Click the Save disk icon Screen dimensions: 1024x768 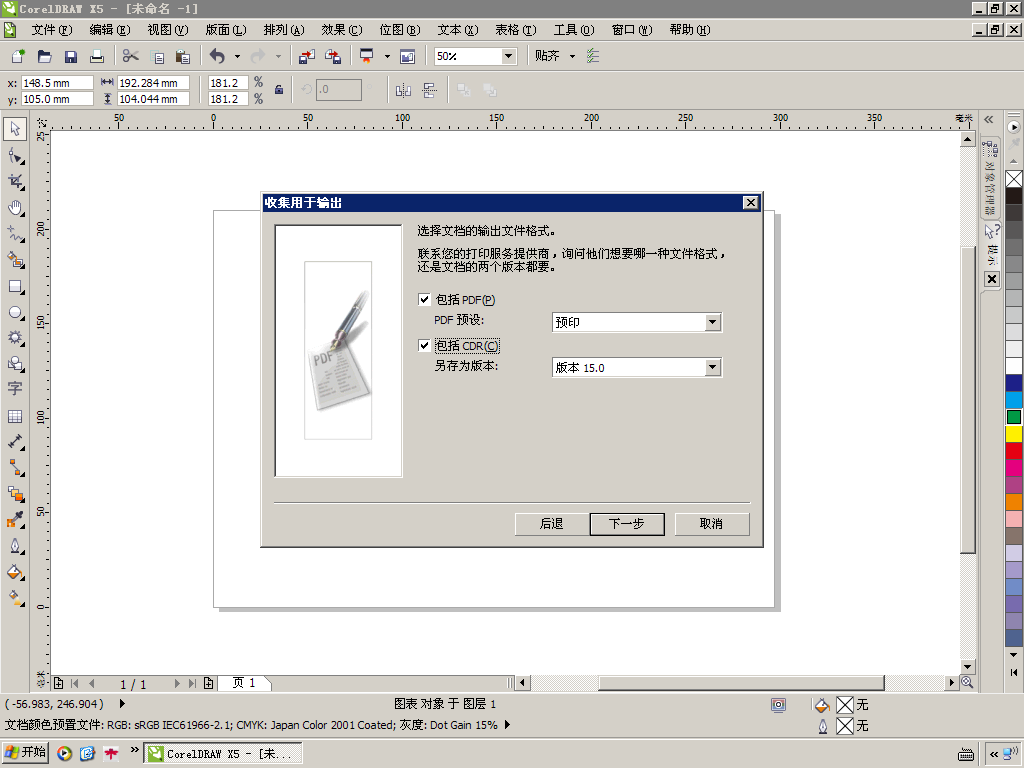(71, 57)
